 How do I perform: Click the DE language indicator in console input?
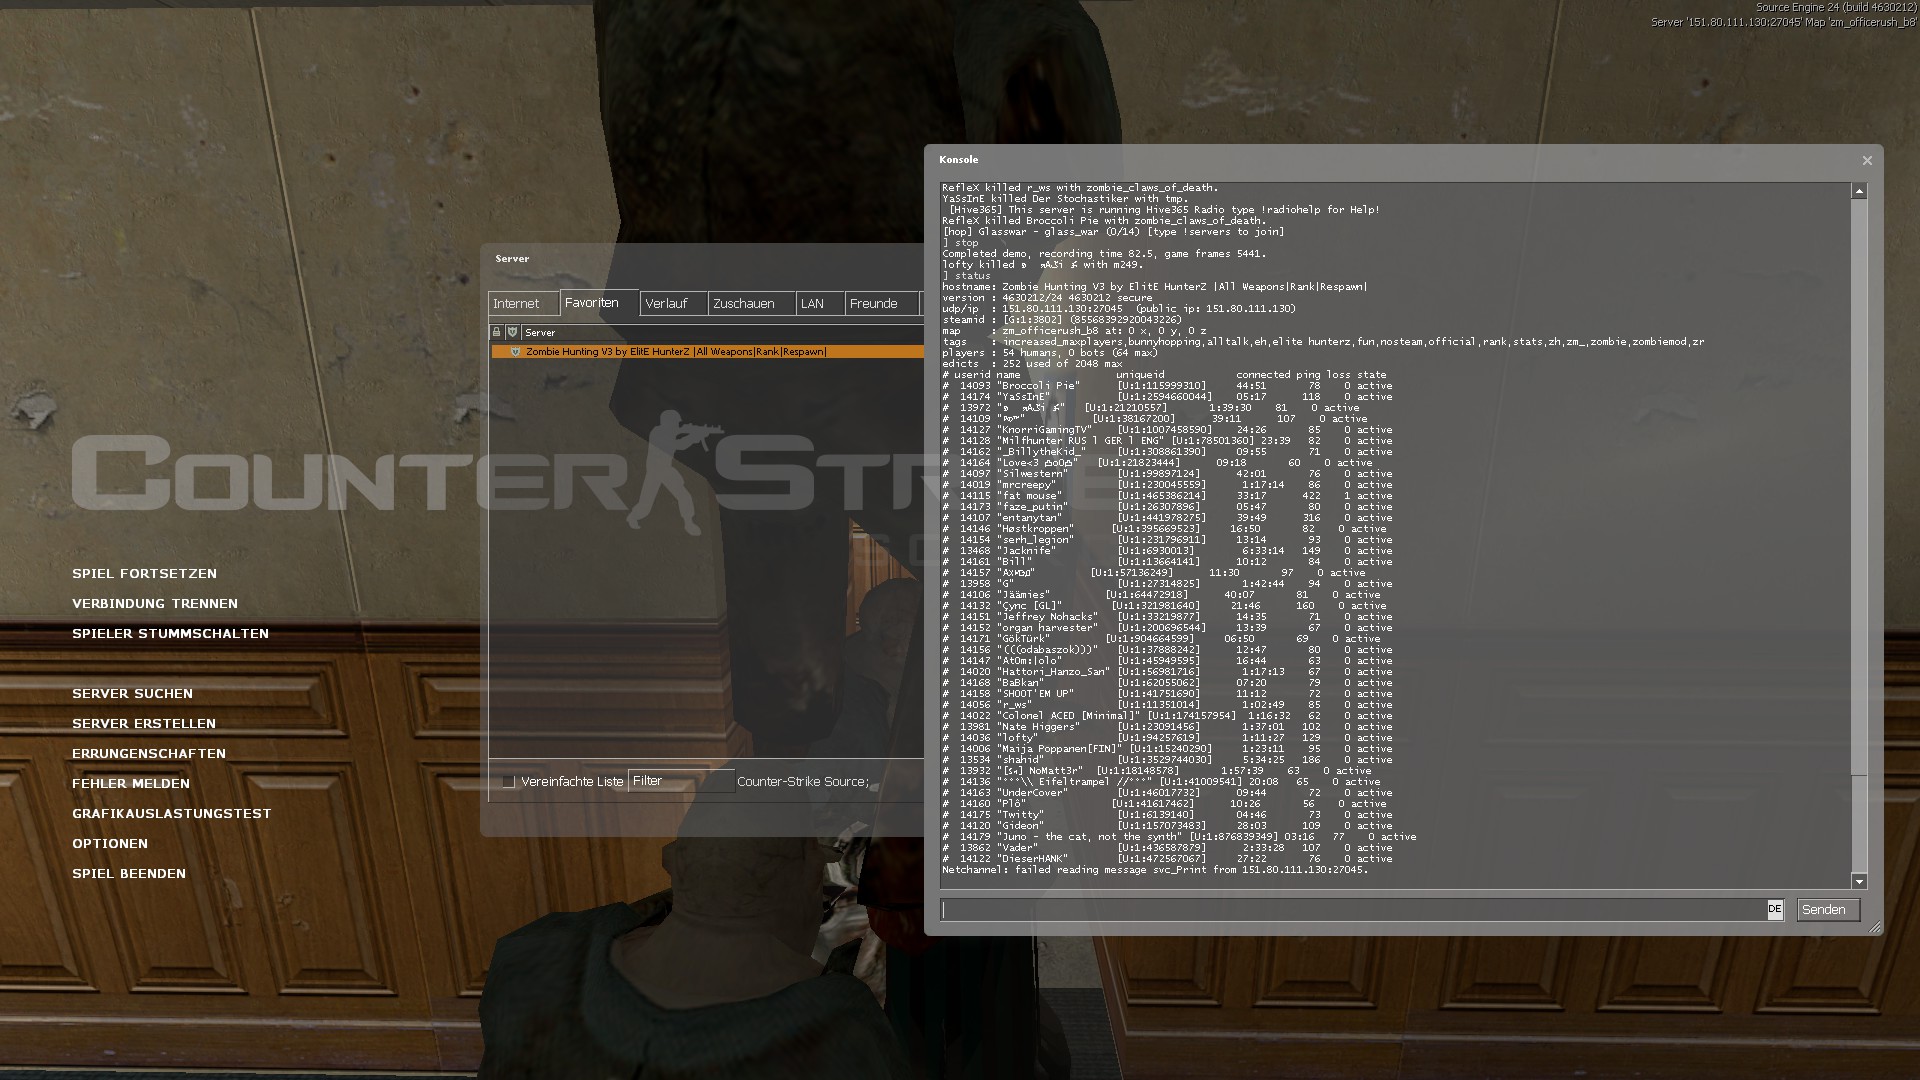[x=1774, y=910]
